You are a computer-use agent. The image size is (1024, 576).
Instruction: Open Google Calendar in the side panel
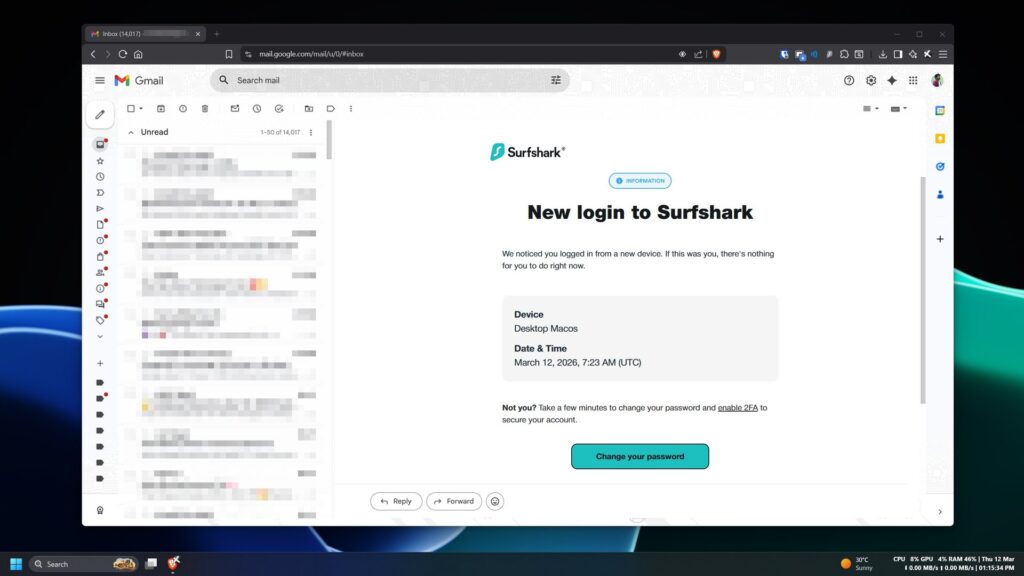pyautogui.click(x=940, y=111)
